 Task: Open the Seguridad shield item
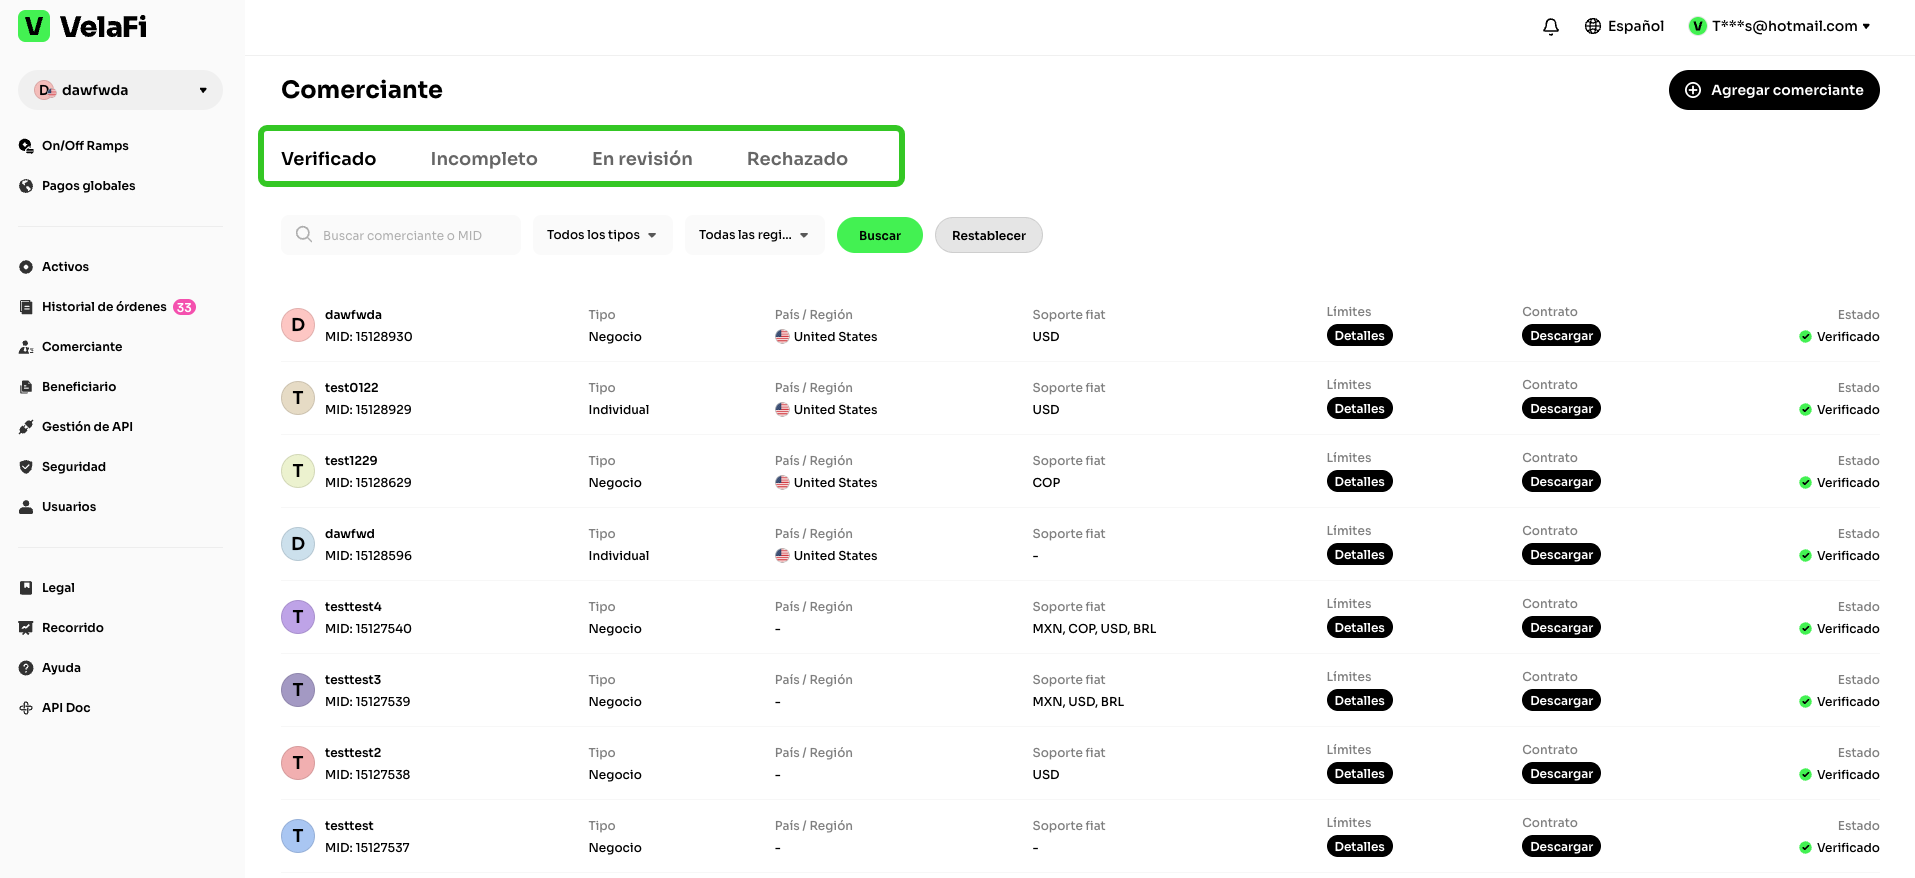point(73,467)
